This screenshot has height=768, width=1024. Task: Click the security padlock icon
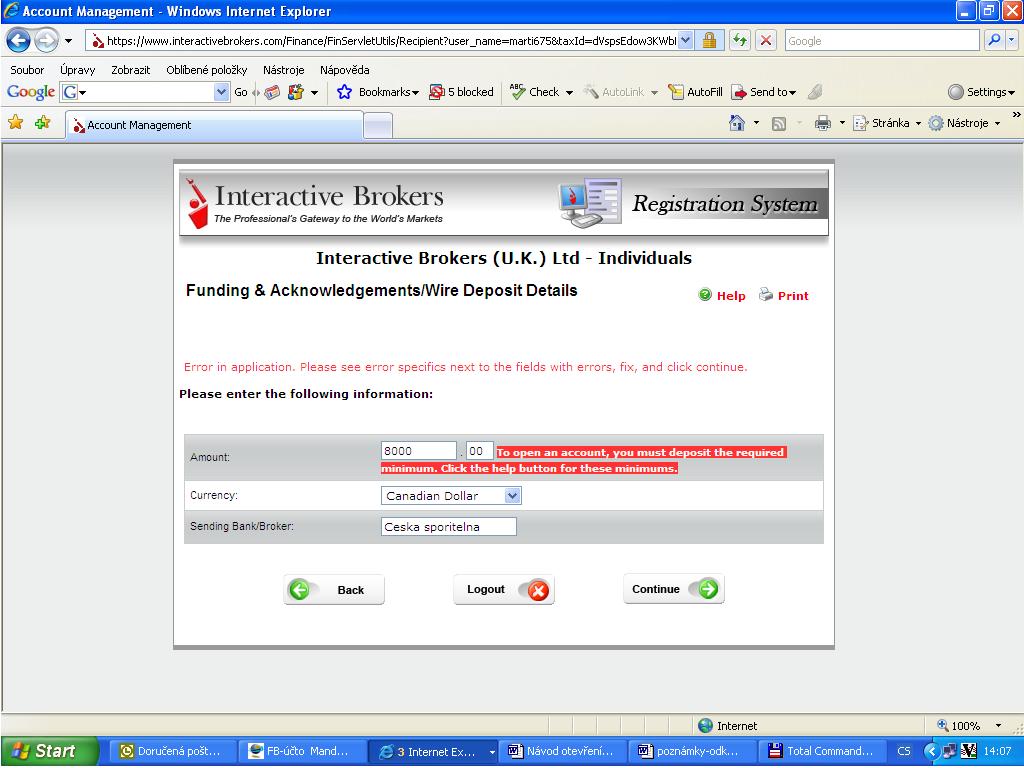709,40
